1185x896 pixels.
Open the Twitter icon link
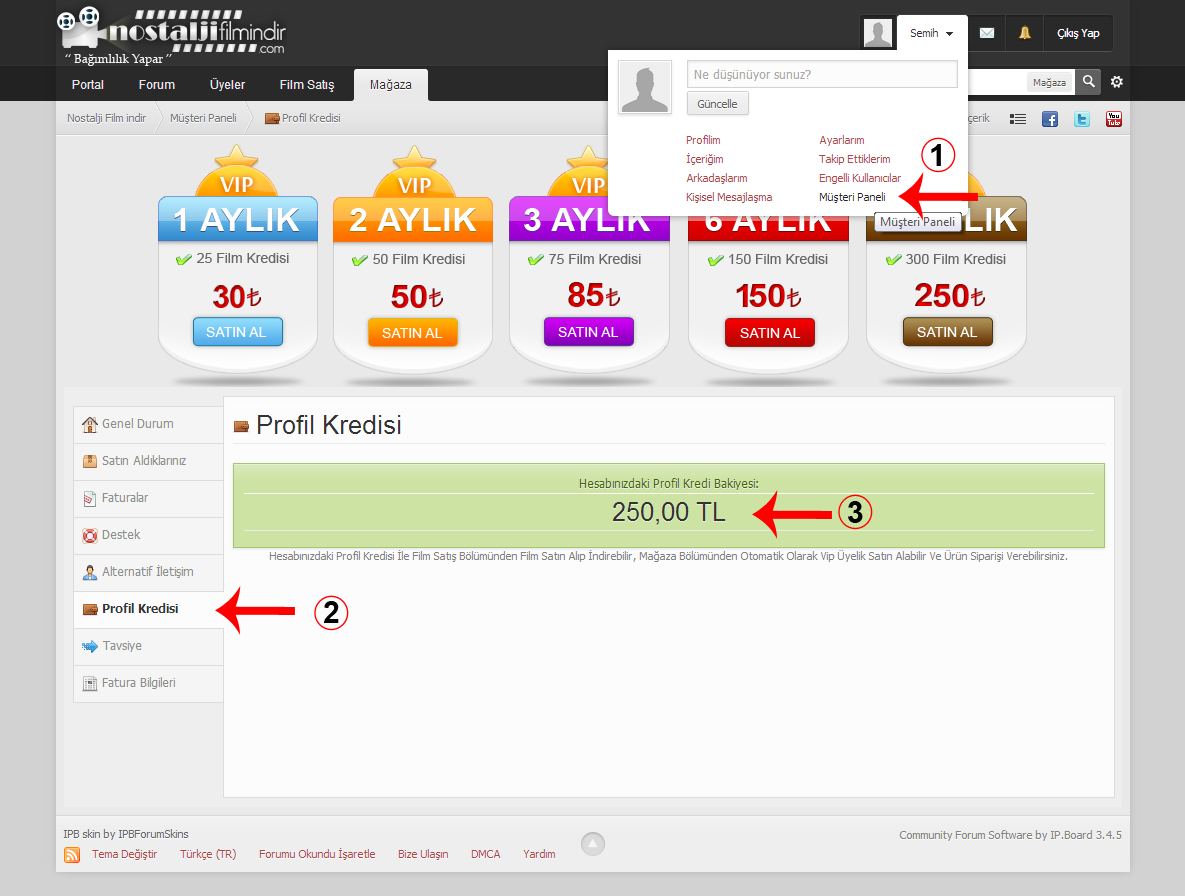click(x=1081, y=119)
